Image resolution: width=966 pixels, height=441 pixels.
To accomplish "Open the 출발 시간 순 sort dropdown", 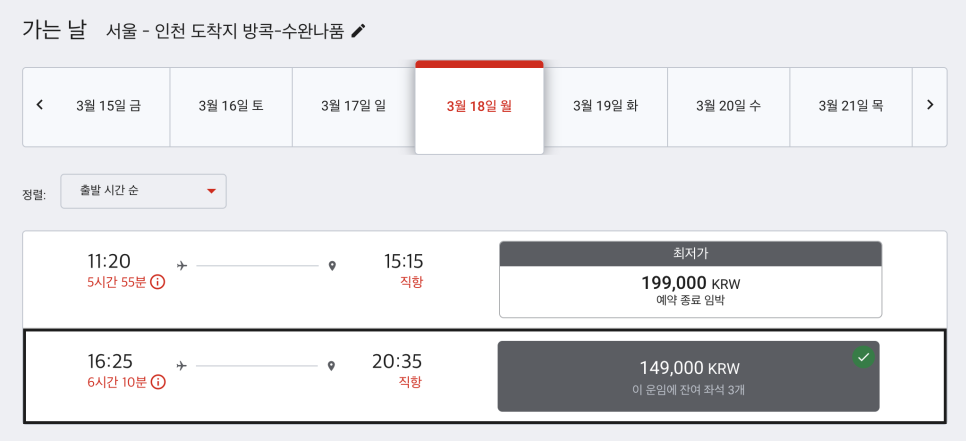I will [143, 191].
